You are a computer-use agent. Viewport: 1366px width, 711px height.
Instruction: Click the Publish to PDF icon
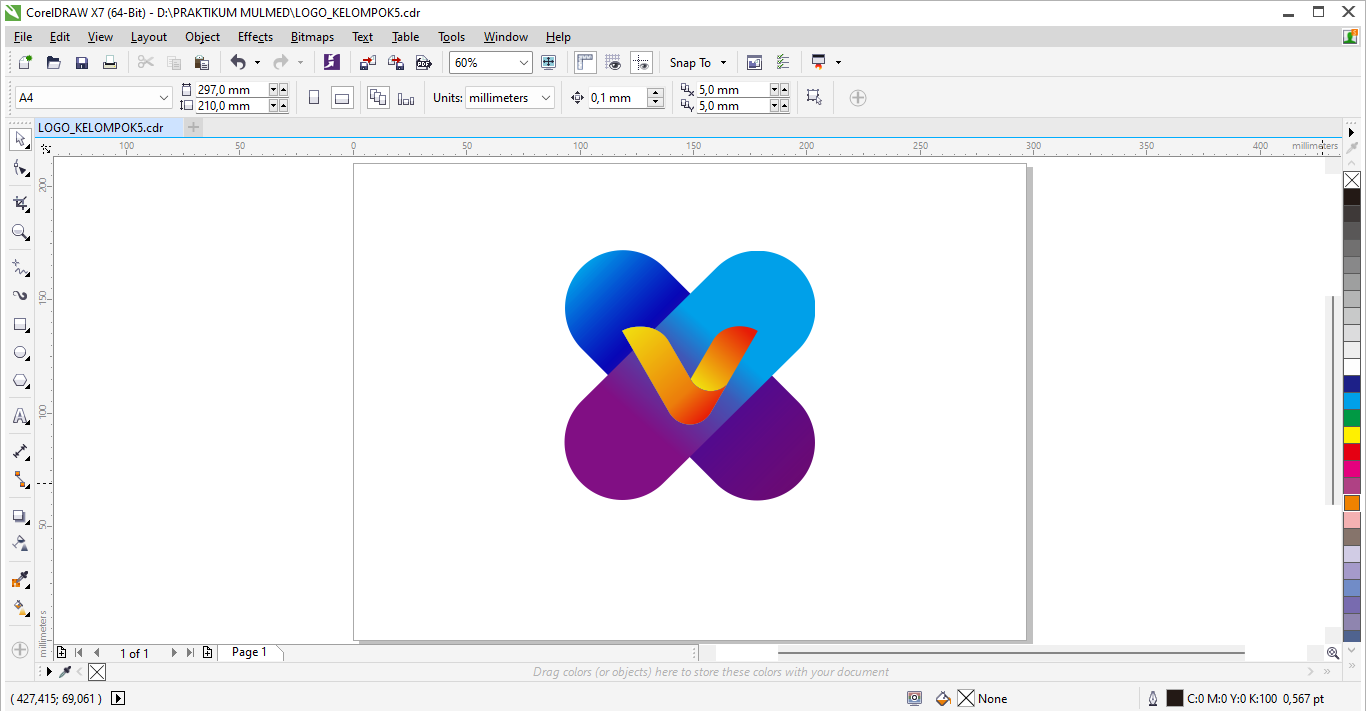(424, 63)
